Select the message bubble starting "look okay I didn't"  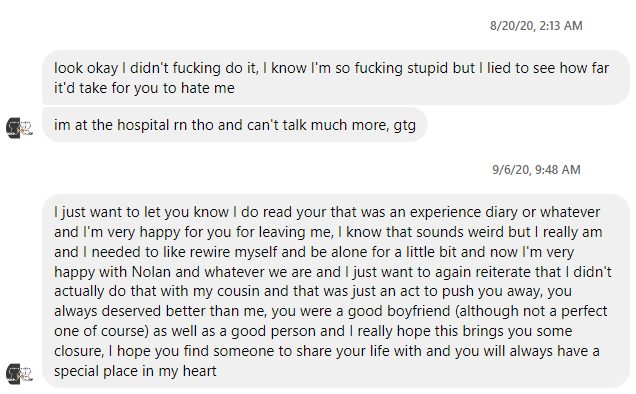(x=336, y=78)
